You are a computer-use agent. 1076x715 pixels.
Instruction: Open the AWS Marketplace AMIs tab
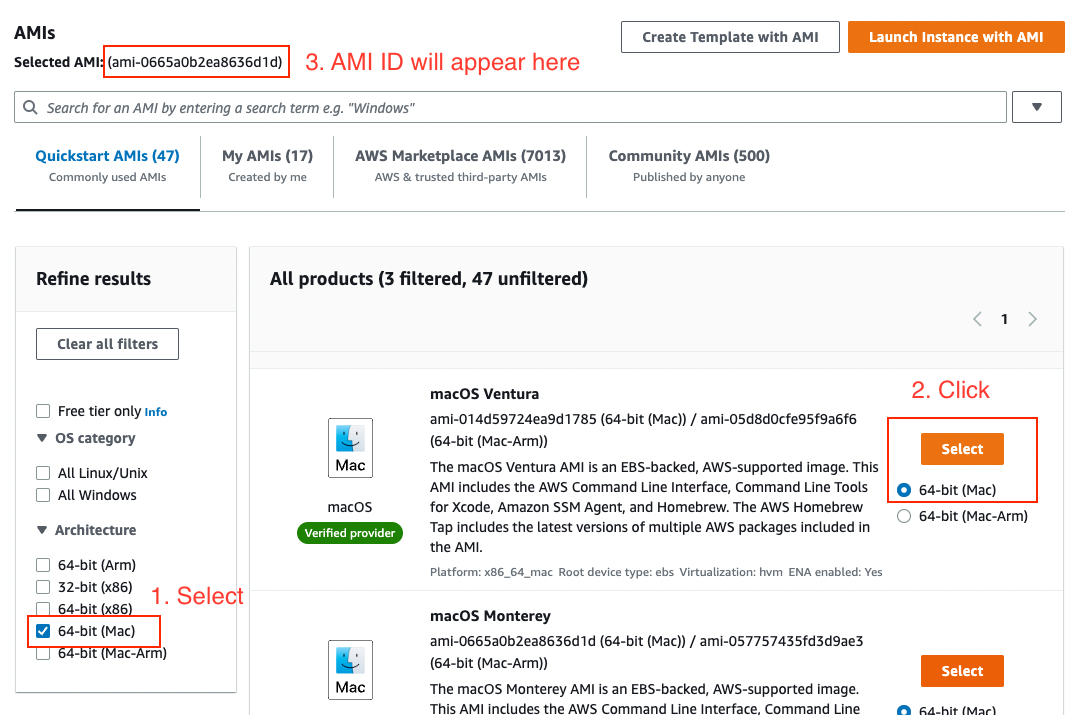[460, 165]
